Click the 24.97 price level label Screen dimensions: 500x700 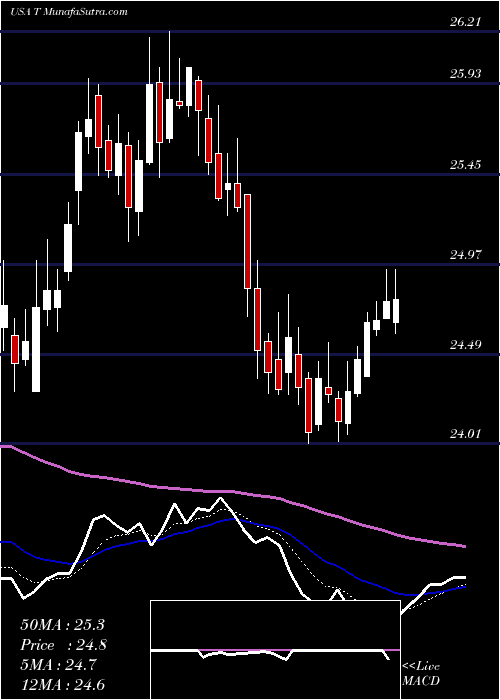(465, 254)
